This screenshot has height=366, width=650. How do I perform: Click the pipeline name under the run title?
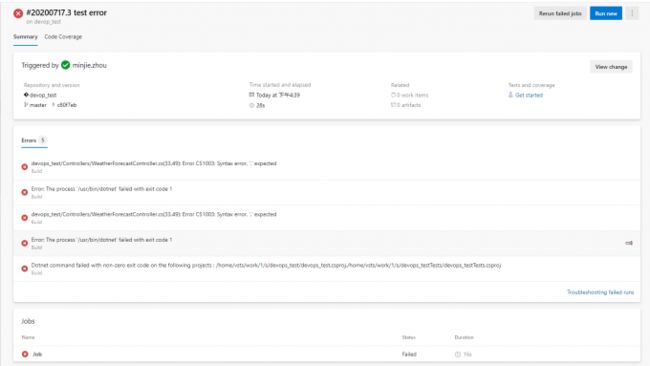point(44,22)
